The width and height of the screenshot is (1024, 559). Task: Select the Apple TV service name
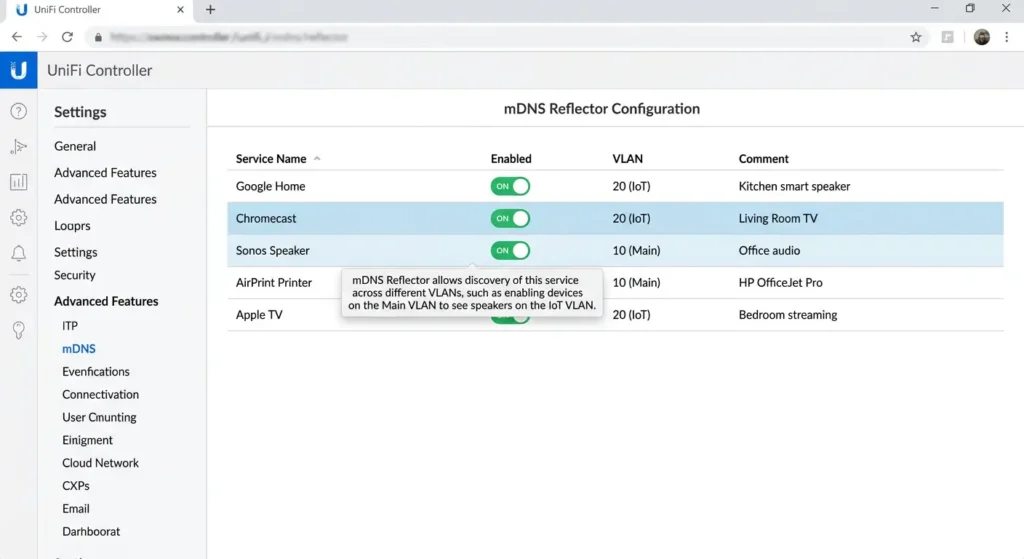click(259, 314)
